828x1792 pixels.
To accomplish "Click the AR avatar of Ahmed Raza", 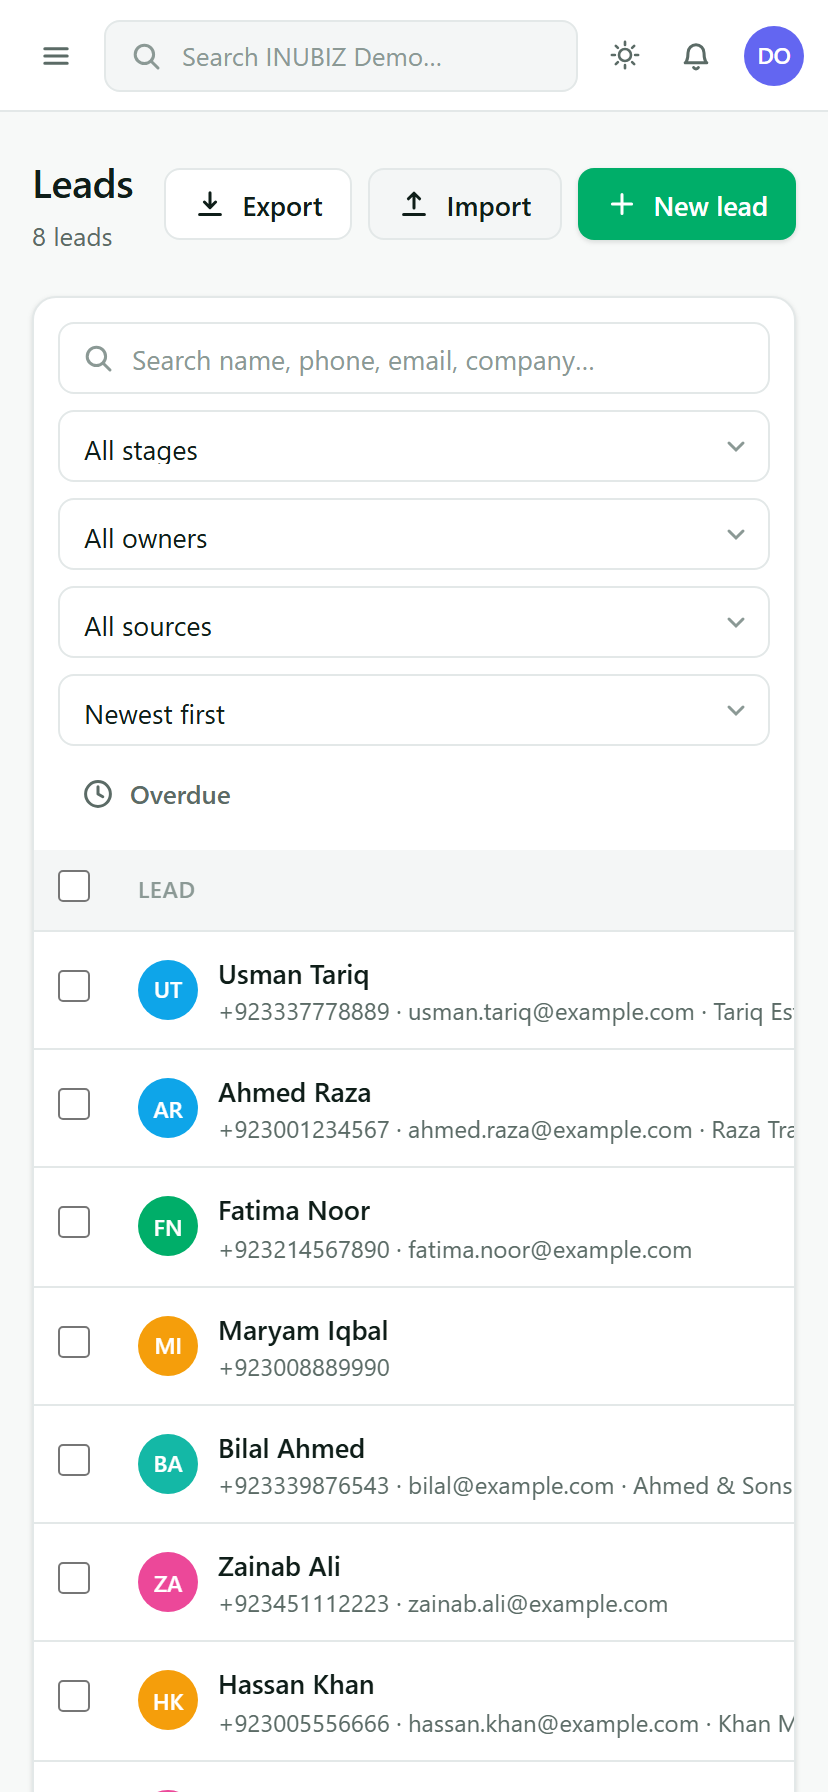I will pyautogui.click(x=168, y=1108).
